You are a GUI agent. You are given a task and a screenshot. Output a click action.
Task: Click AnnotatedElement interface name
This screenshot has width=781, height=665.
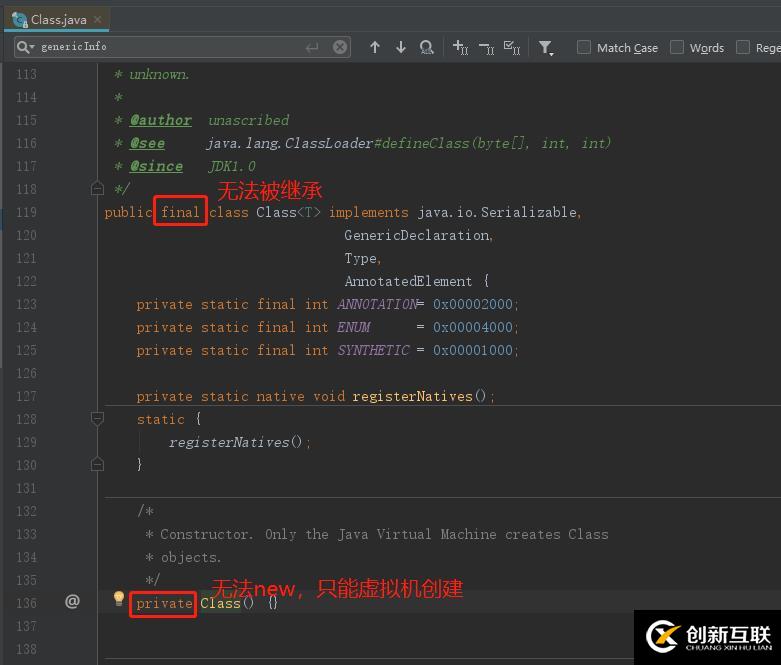[x=408, y=281]
